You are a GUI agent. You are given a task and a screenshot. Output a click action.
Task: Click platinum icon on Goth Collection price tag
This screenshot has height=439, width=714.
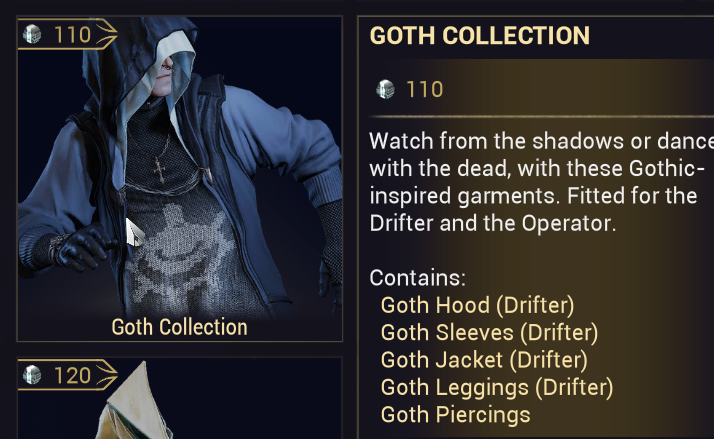click(x=32, y=34)
